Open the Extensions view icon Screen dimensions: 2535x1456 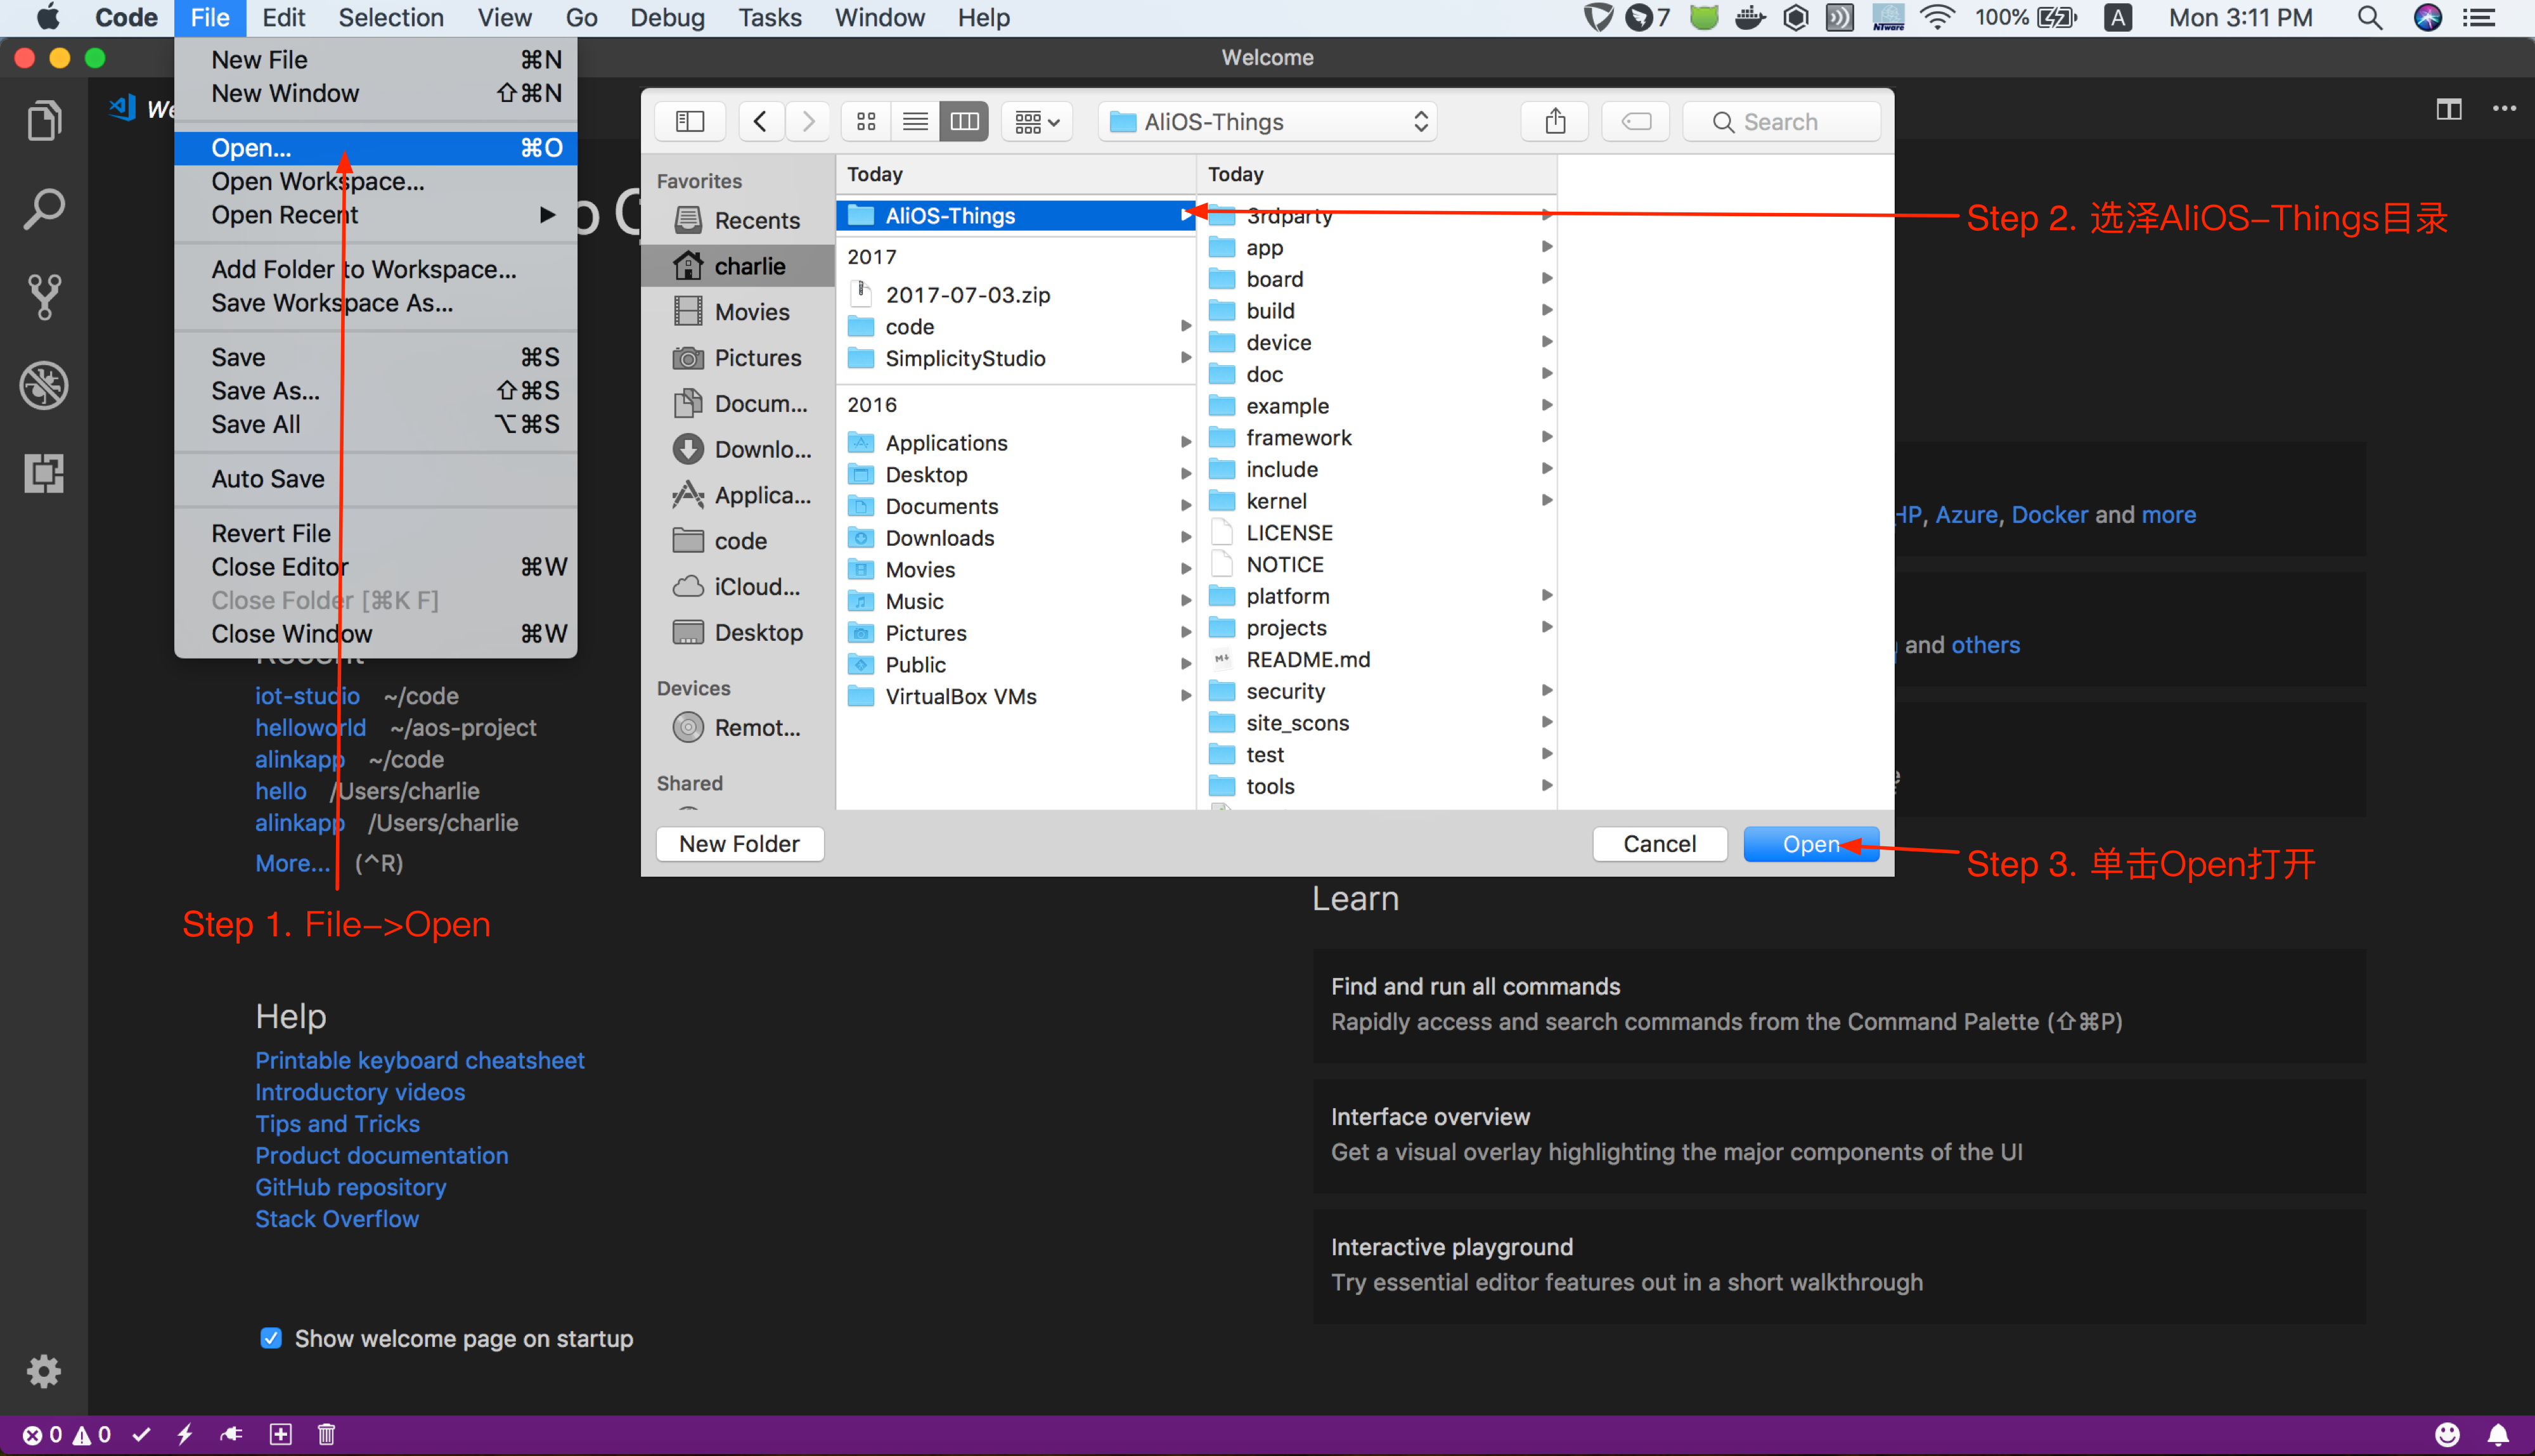tap(43, 473)
